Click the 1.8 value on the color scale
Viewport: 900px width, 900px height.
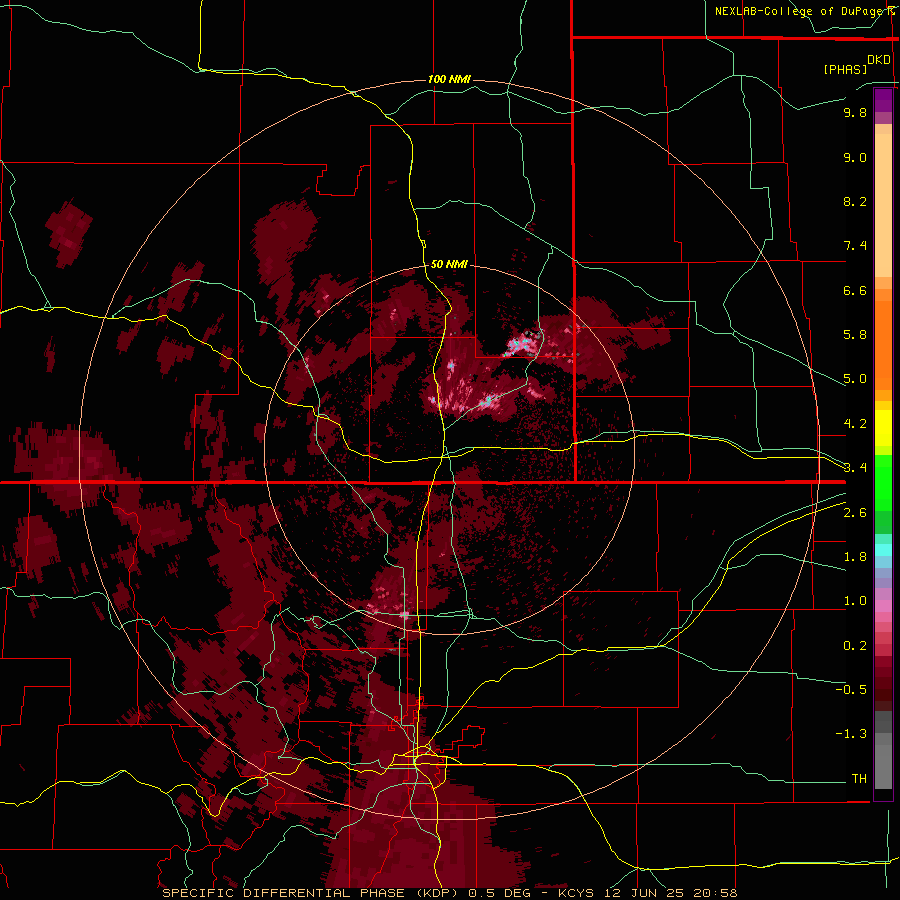click(x=855, y=557)
